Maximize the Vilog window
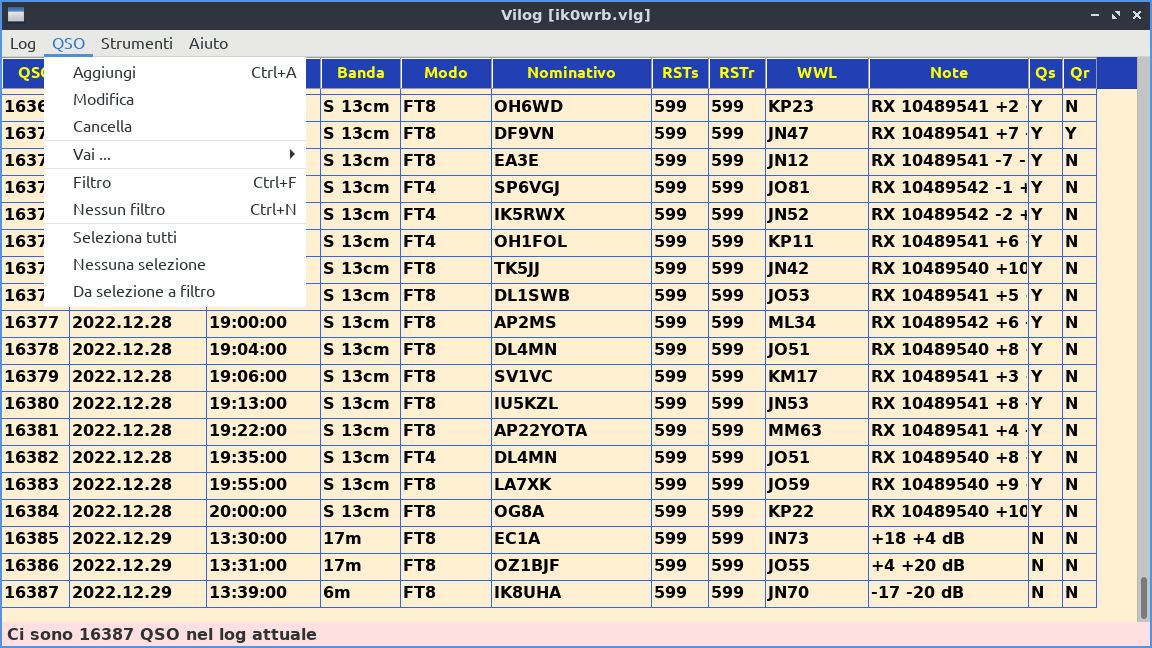1152x648 pixels. click(1116, 15)
